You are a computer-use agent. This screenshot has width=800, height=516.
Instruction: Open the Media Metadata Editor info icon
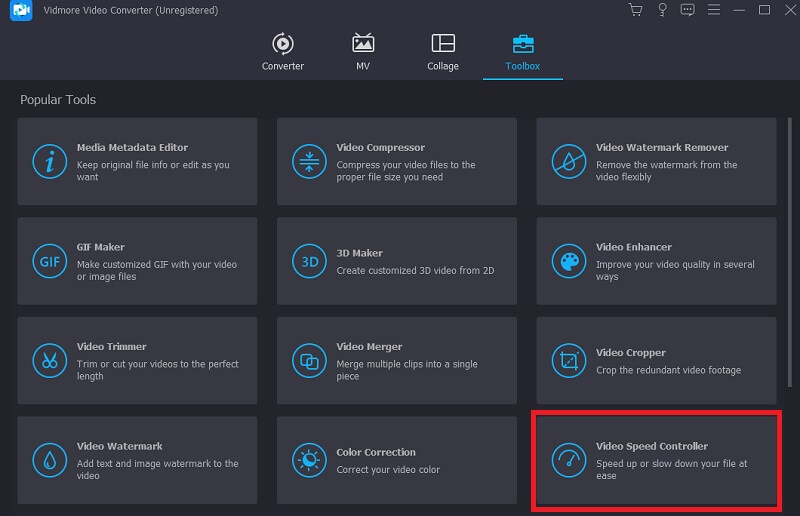49,161
